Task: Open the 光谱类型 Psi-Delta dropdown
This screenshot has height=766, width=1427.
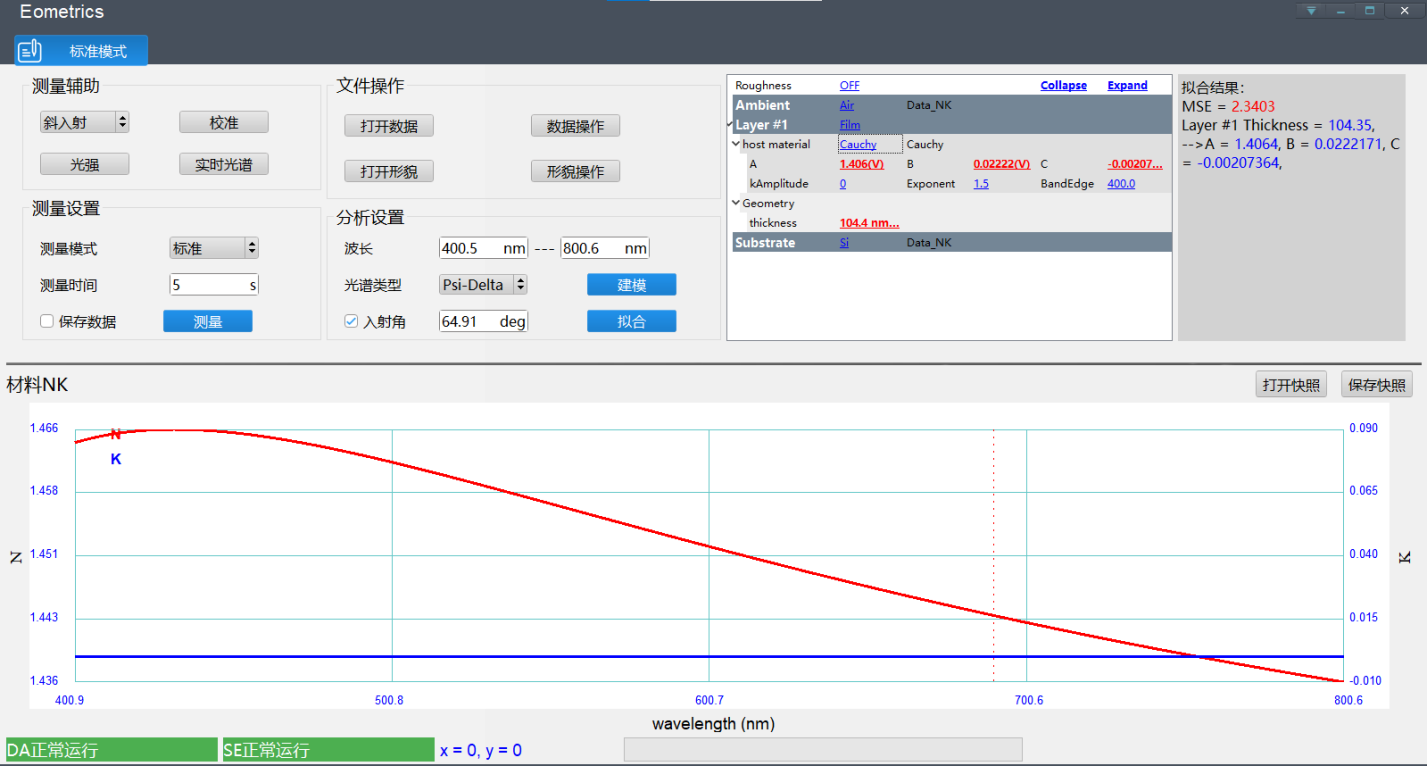Action: (x=484, y=285)
